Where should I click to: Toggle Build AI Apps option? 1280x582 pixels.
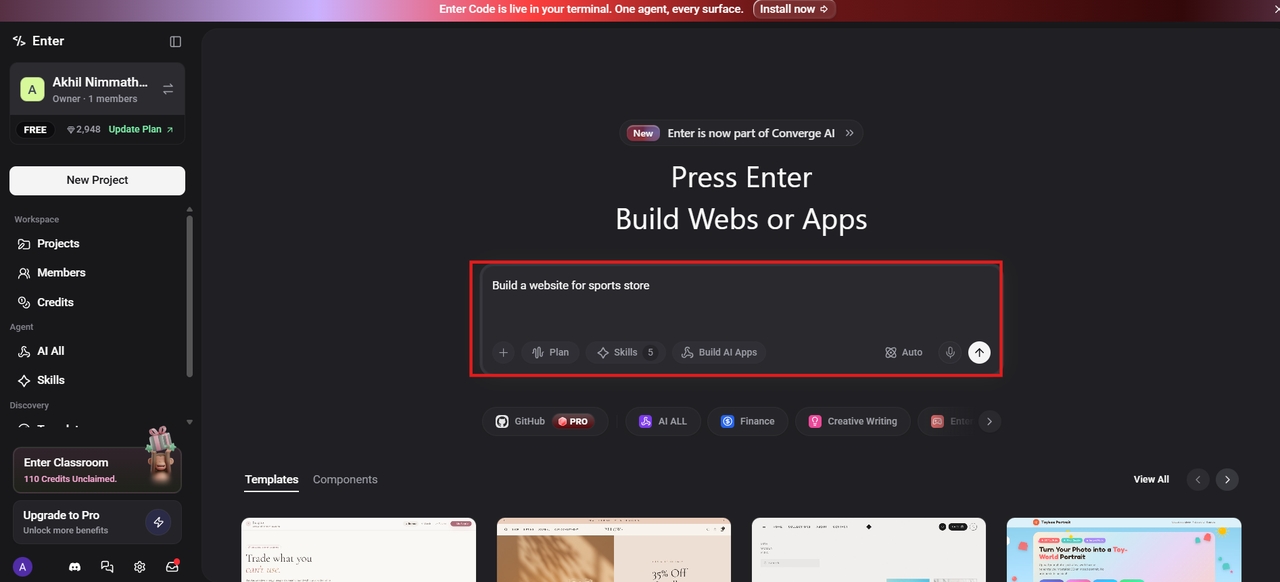(719, 352)
